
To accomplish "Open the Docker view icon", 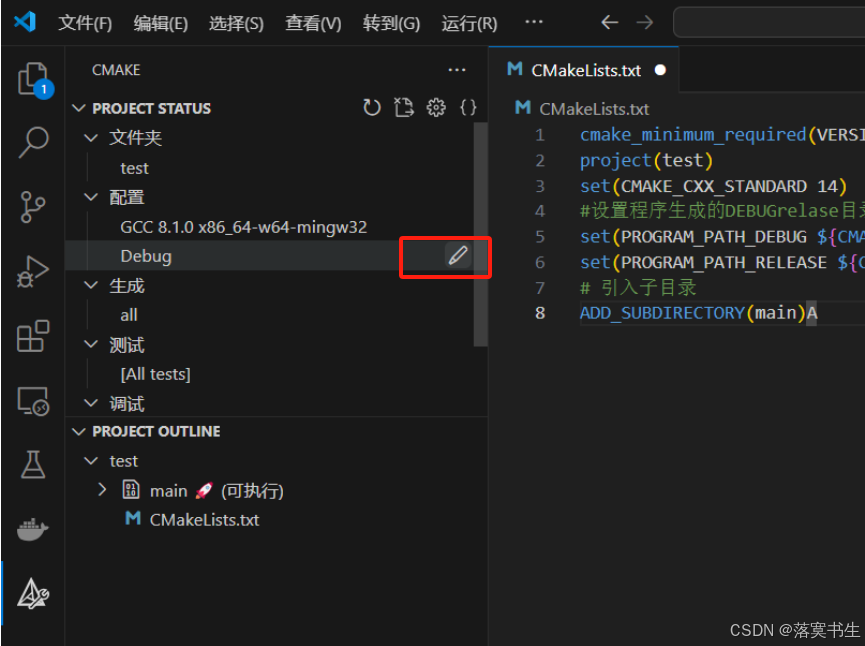I will 33,530.
